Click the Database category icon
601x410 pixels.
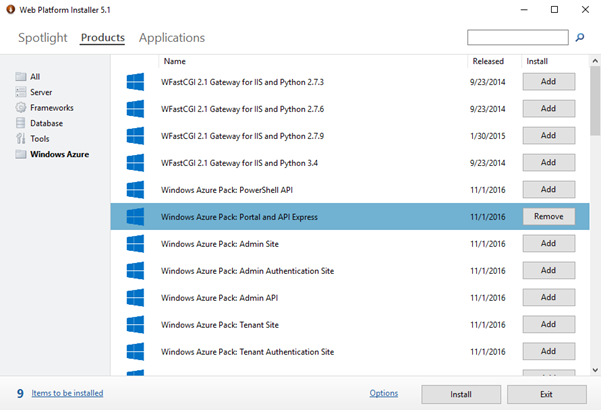click(21, 123)
